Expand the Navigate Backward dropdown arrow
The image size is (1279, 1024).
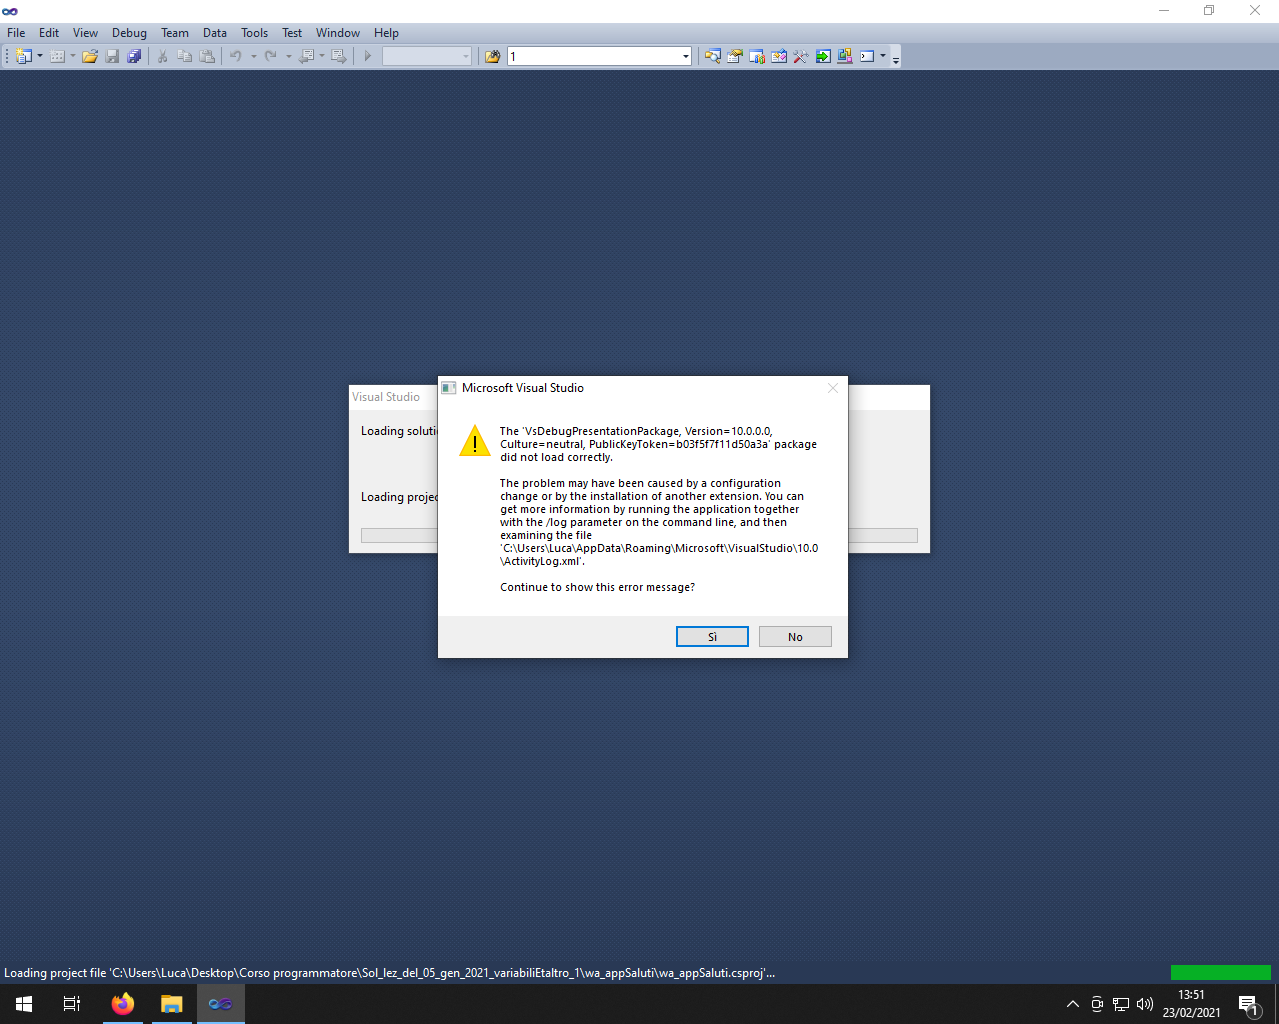[x=322, y=56]
